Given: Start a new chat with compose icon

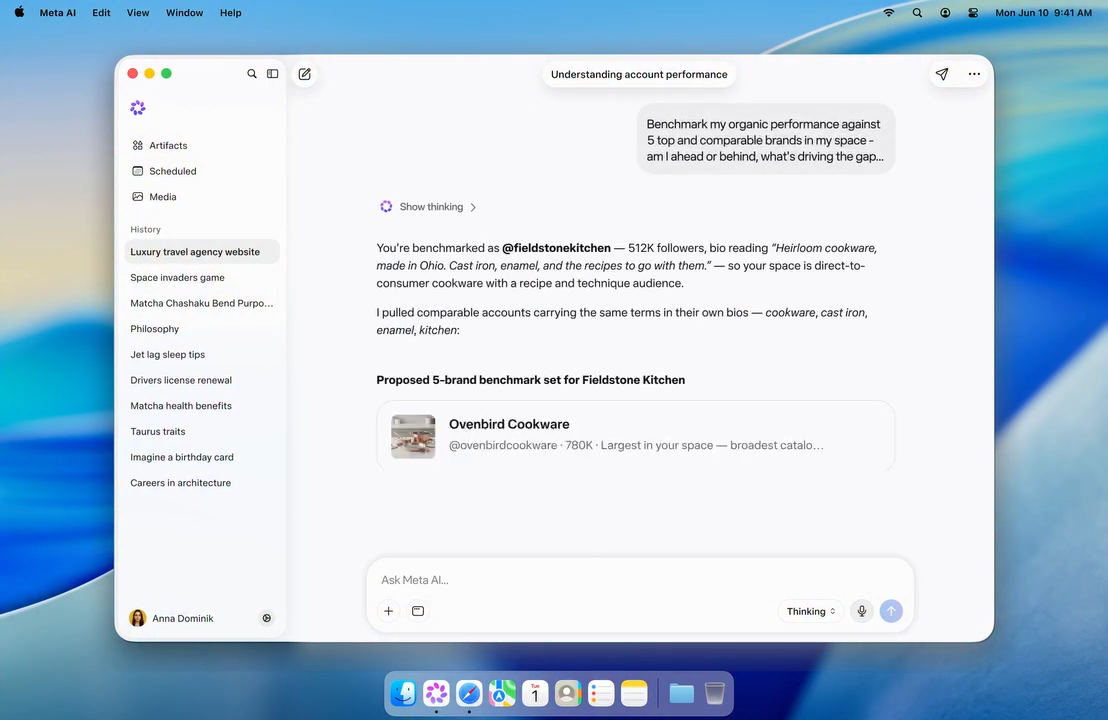Looking at the screenshot, I should [x=305, y=74].
